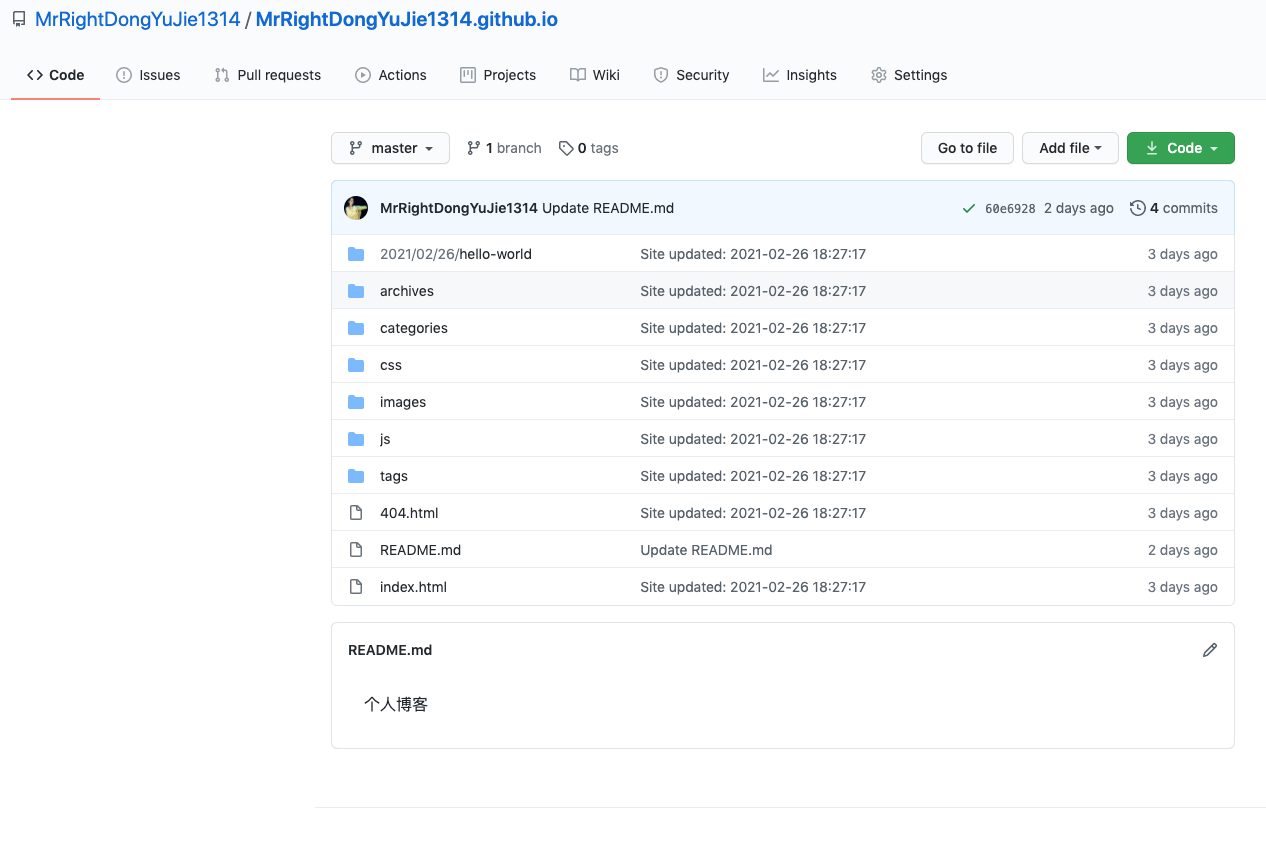Open commit hash 60e6928
Image resolution: width=1266 pixels, height=841 pixels.
coord(1010,209)
